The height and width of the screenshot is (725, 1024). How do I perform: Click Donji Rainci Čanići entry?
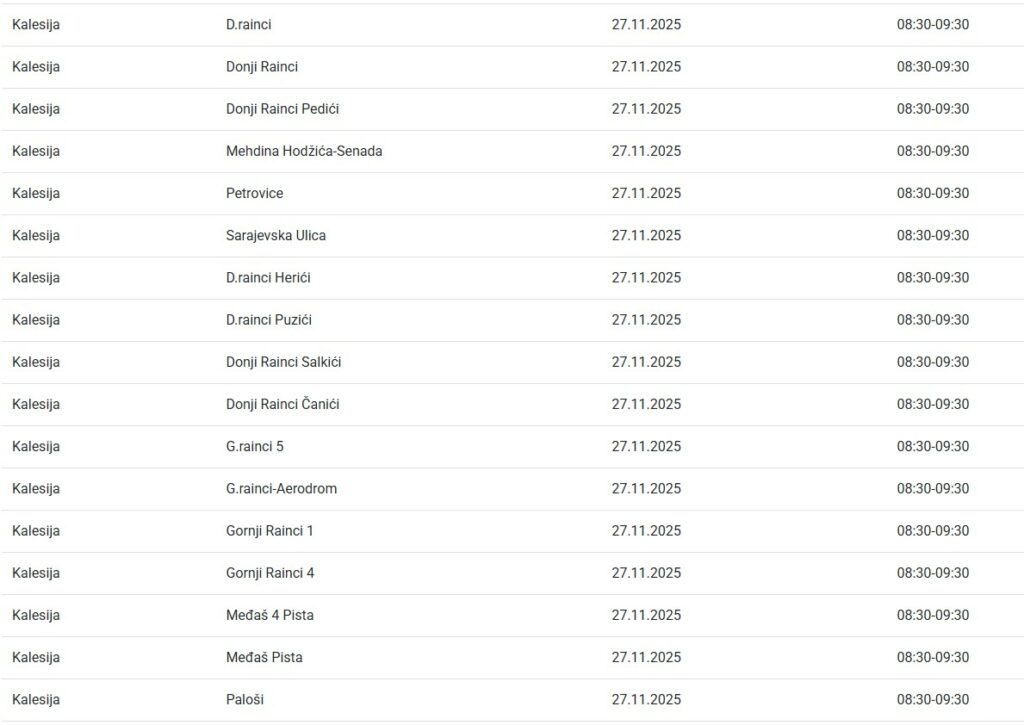pyautogui.click(x=282, y=404)
